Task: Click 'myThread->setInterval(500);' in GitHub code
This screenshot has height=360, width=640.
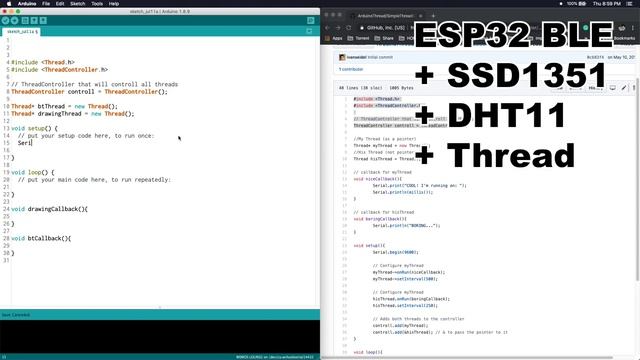Action: click(405, 279)
